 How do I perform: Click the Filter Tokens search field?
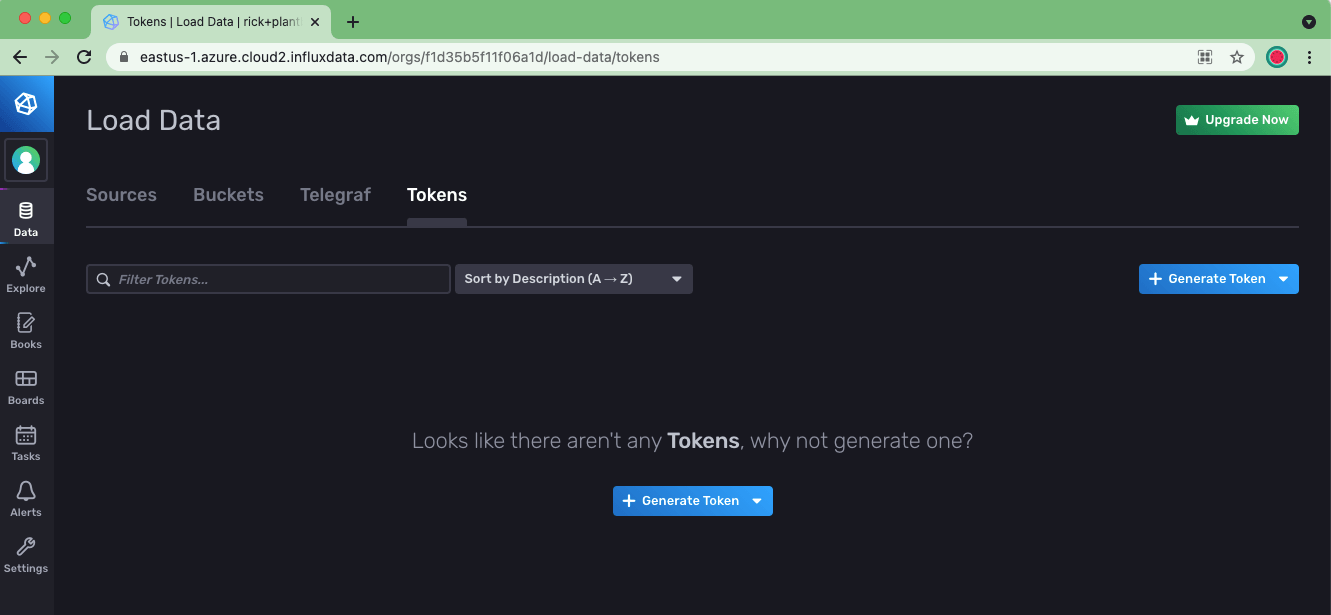267,279
